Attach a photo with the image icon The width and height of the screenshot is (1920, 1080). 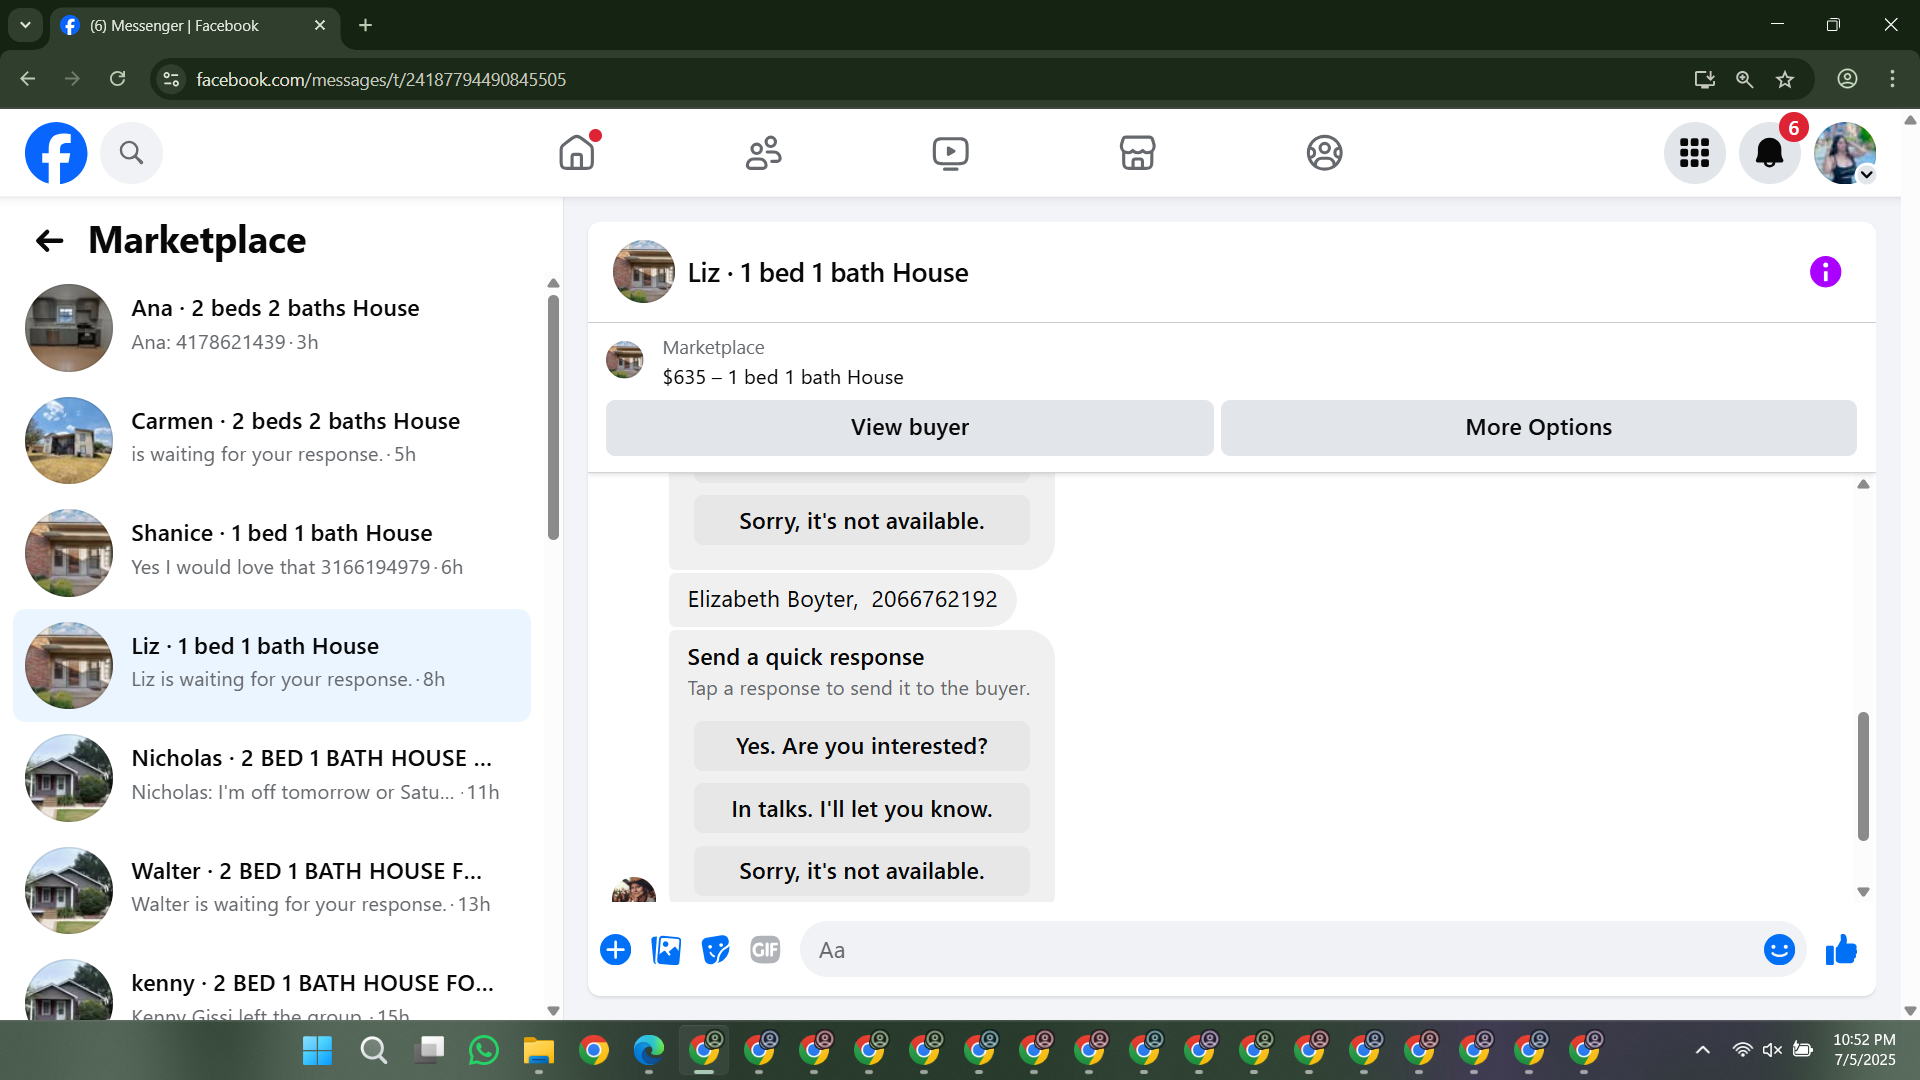(666, 950)
